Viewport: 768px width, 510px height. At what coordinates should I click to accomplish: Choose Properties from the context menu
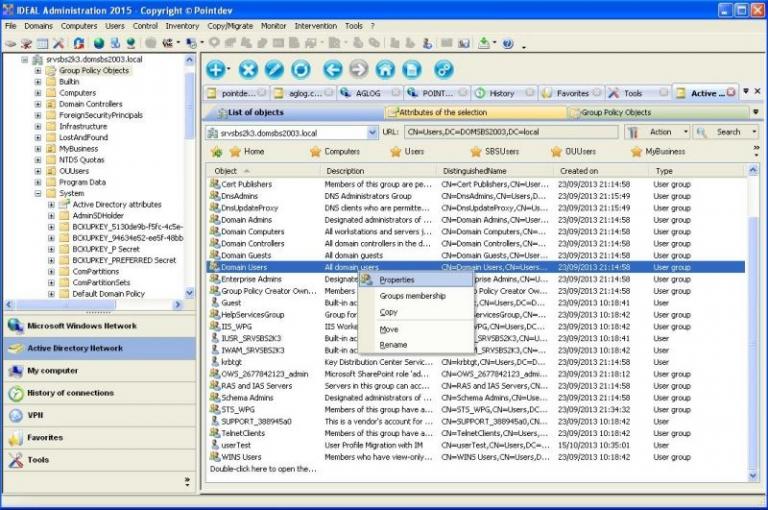coord(397,280)
